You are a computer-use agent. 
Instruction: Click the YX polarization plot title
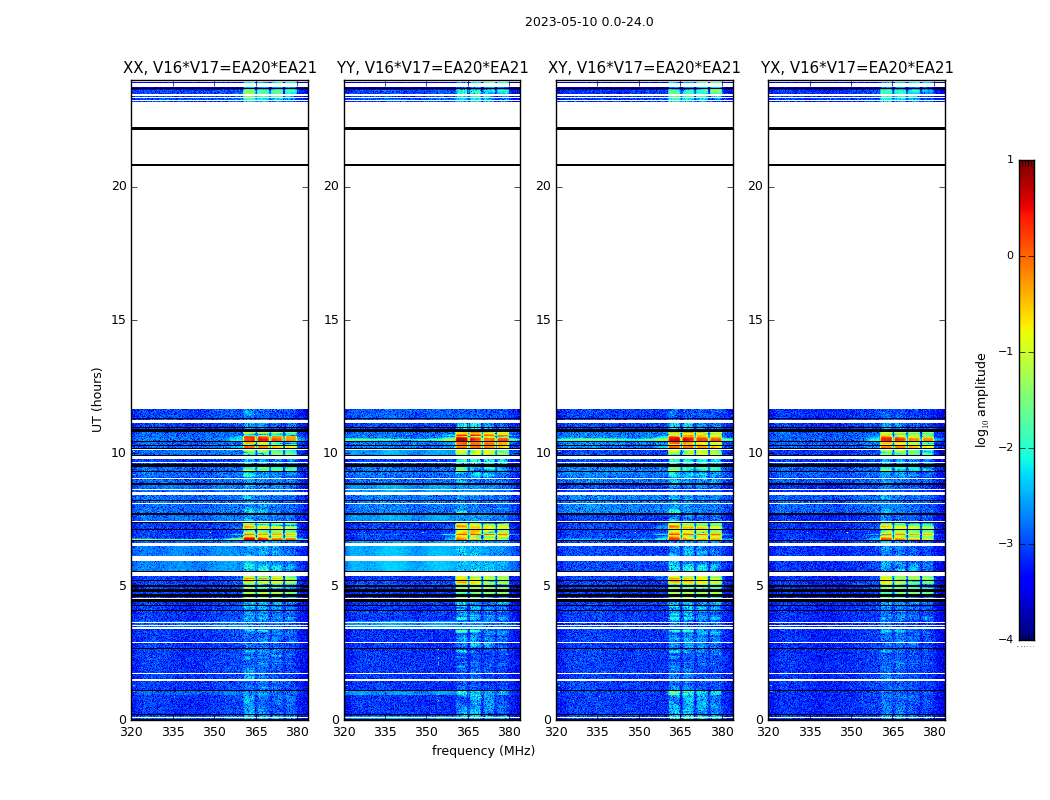[857, 68]
